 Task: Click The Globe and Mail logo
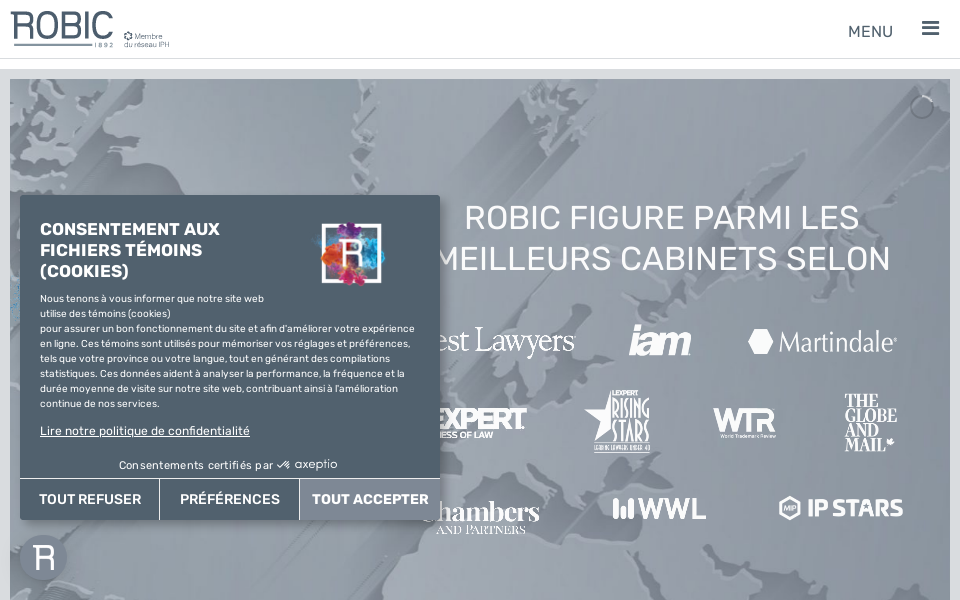pyautogui.click(x=869, y=422)
